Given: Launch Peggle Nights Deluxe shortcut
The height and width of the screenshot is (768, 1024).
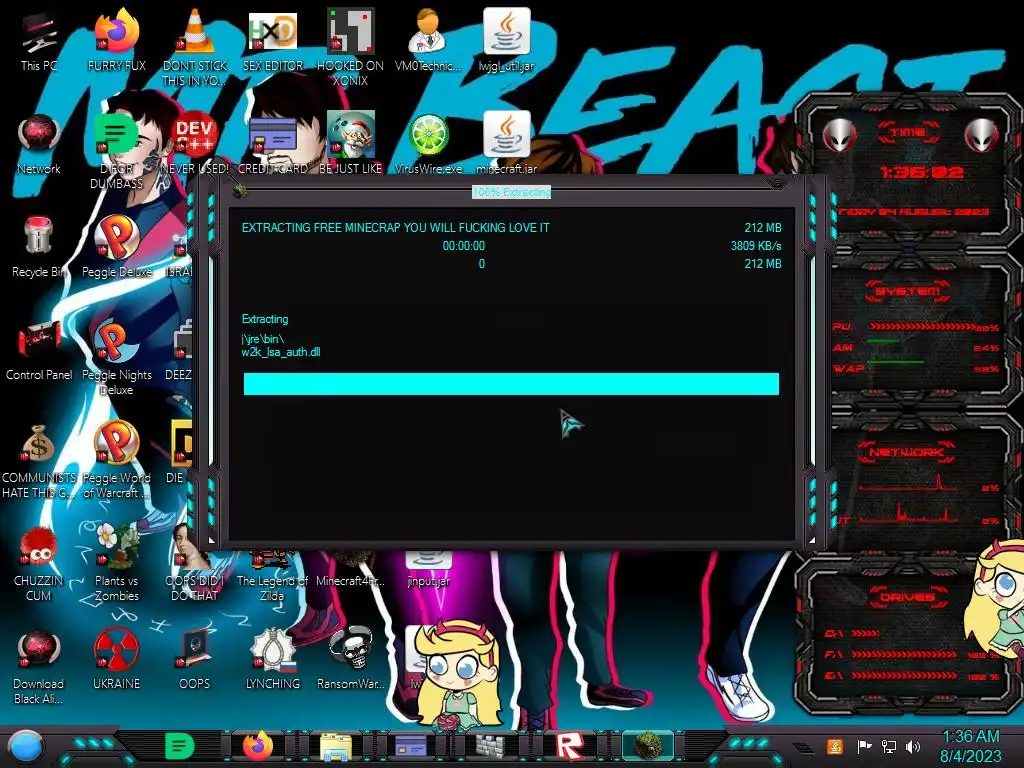Looking at the screenshot, I should coord(116,356).
